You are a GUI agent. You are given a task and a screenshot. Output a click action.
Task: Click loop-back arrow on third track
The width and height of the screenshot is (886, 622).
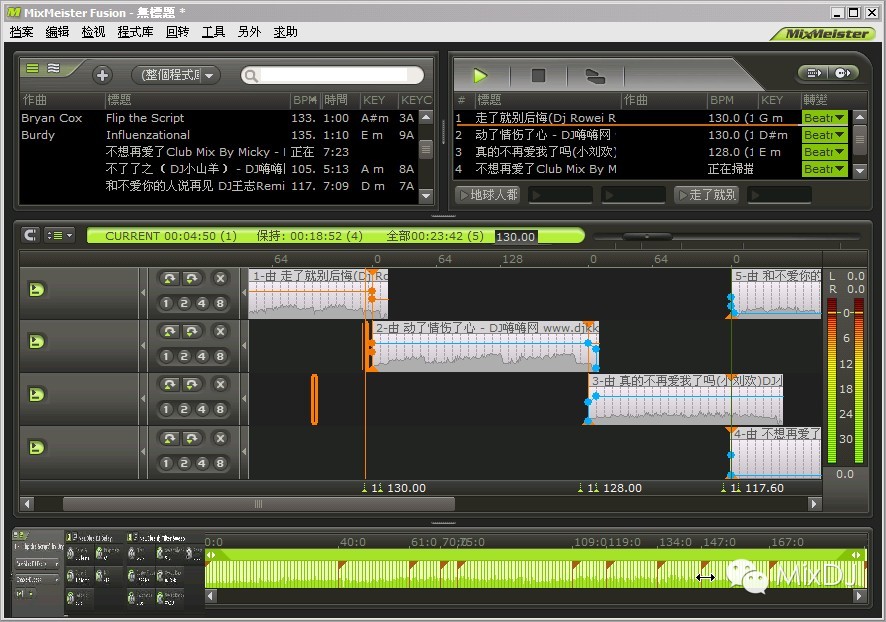click(x=169, y=384)
